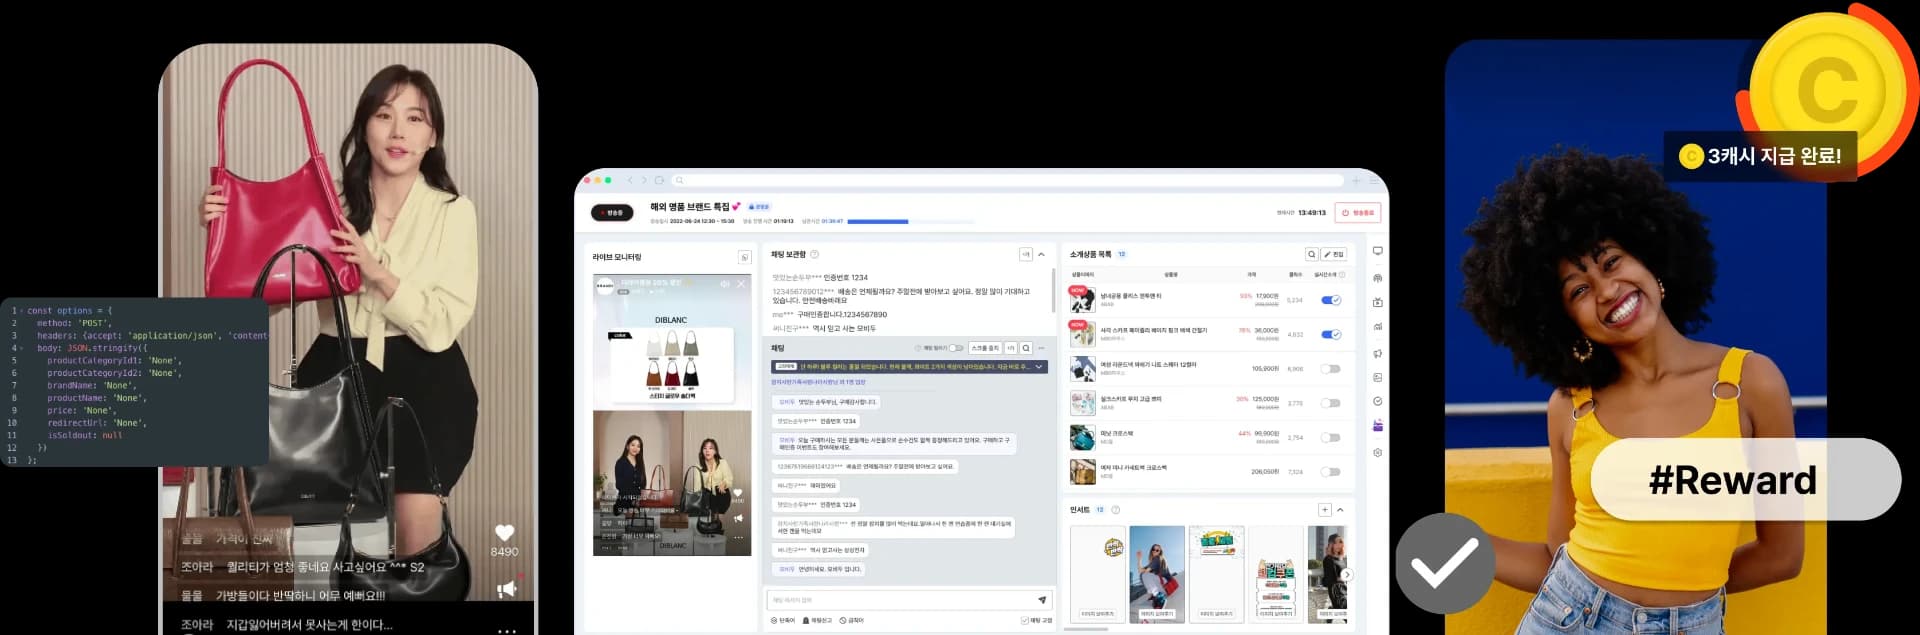Screen dimensions: 1920x635
Task: Click the black 방송중 live status badge
Action: (612, 212)
